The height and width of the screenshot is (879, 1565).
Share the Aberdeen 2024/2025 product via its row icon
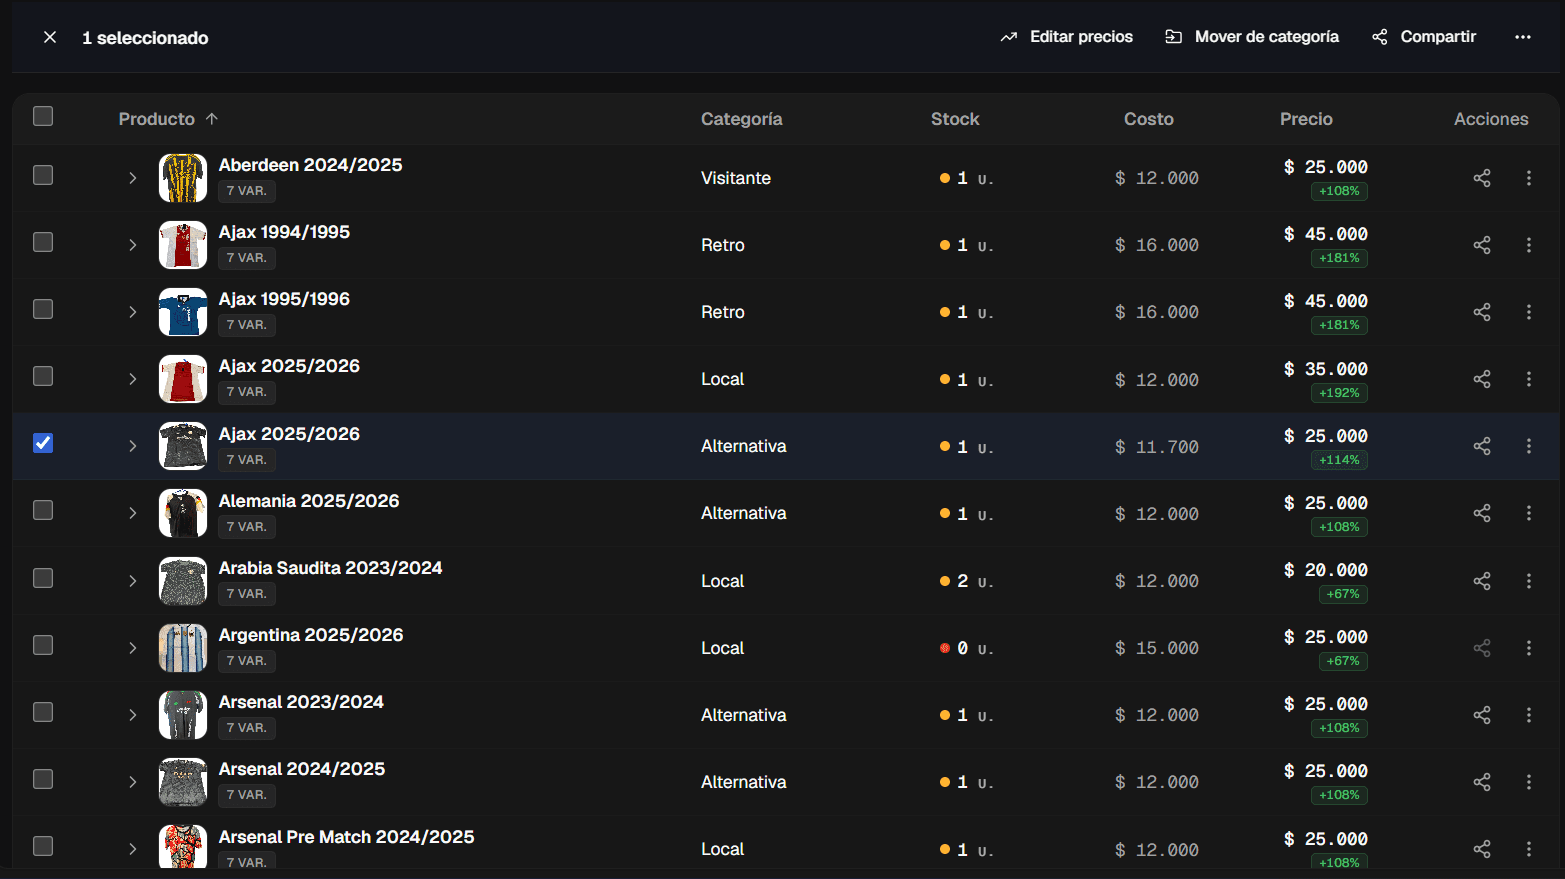(x=1482, y=178)
